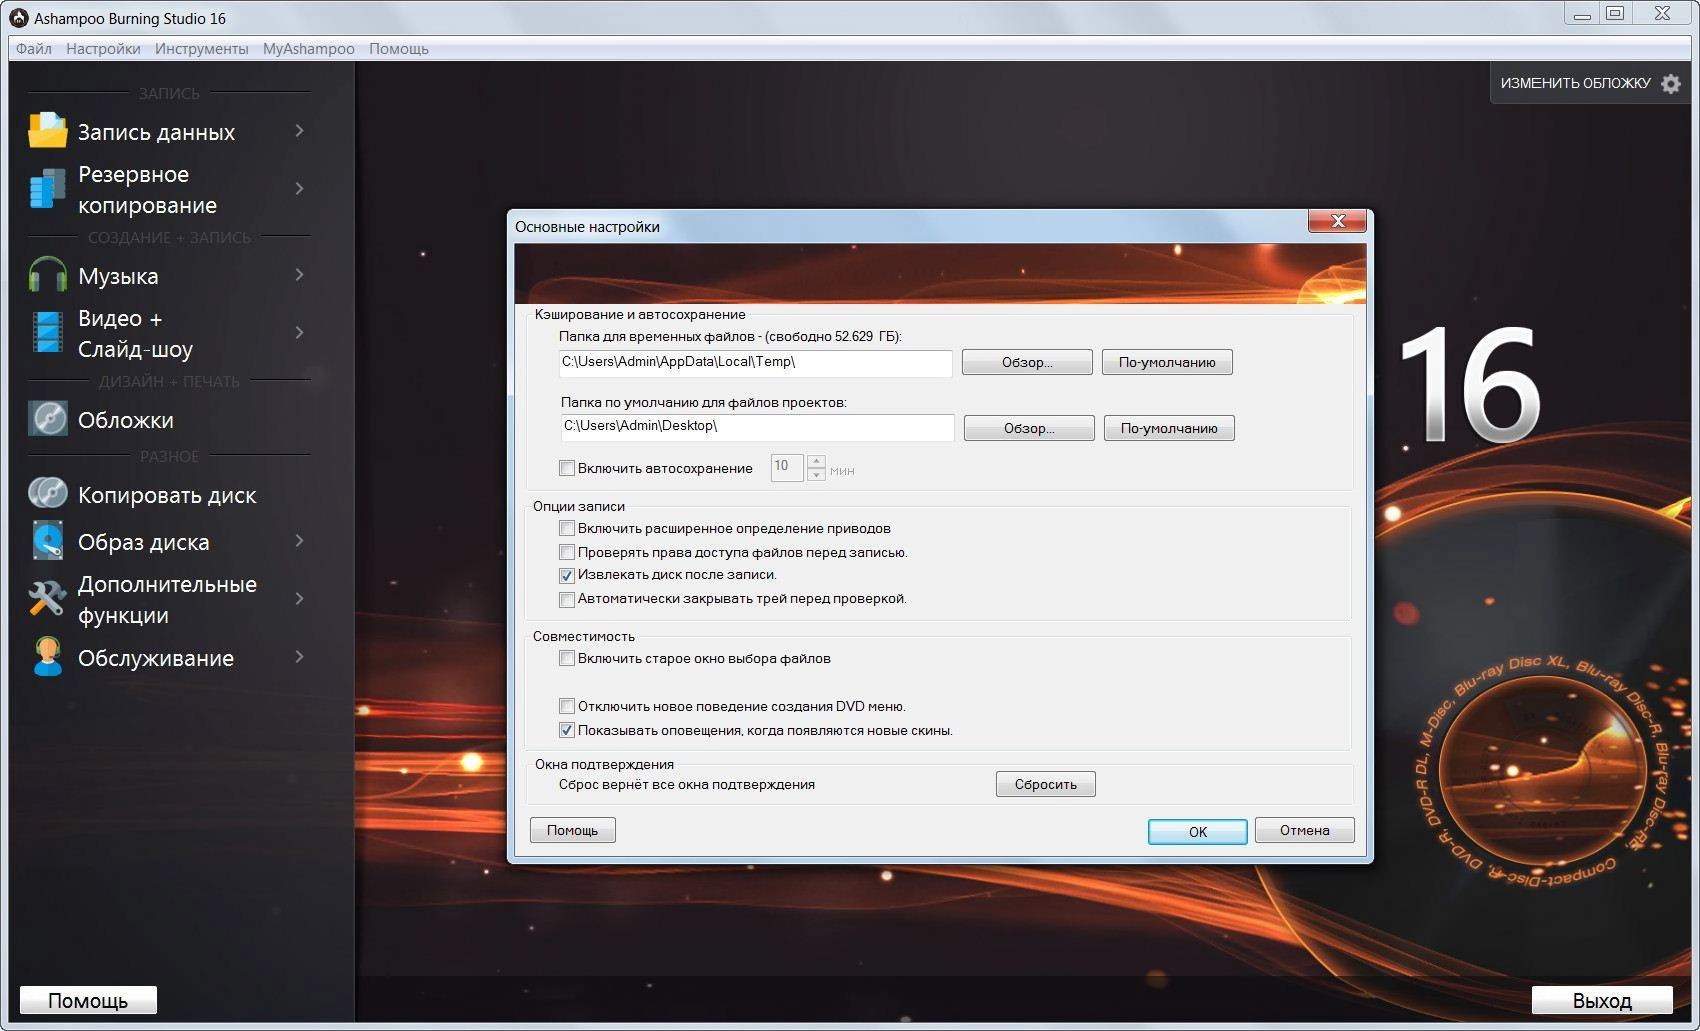Check Включить расширенное определение приводов
The height and width of the screenshot is (1031, 1700).
(567, 528)
